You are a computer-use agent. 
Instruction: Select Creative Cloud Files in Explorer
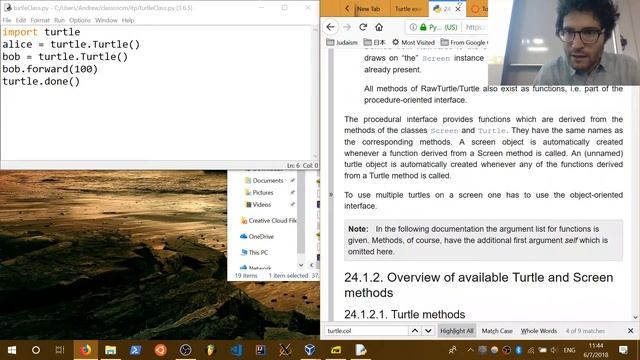point(269,220)
